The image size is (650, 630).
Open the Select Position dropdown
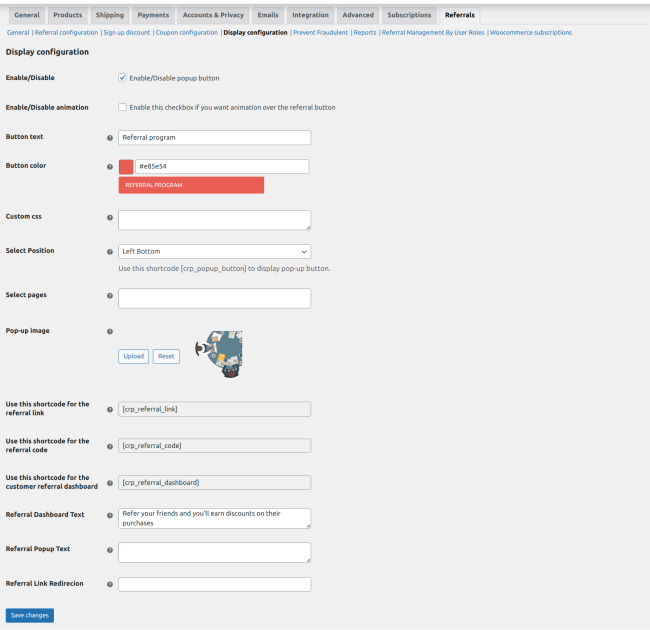tap(214, 252)
